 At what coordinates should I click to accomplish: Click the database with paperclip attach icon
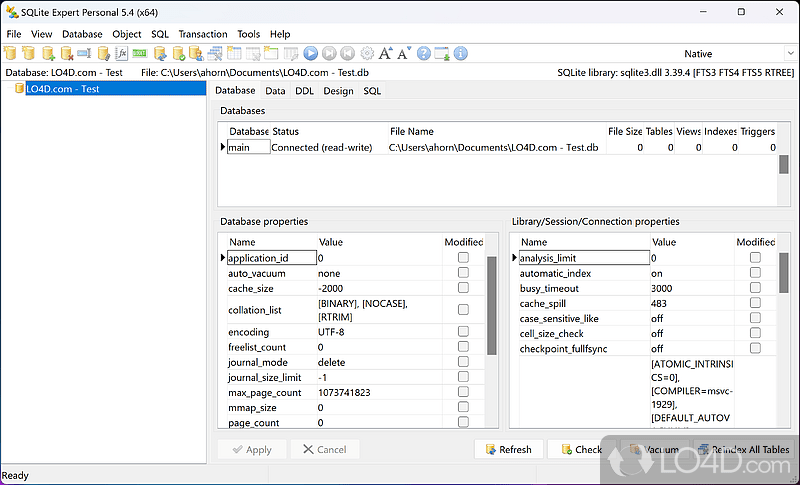pyautogui.click(x=104, y=53)
